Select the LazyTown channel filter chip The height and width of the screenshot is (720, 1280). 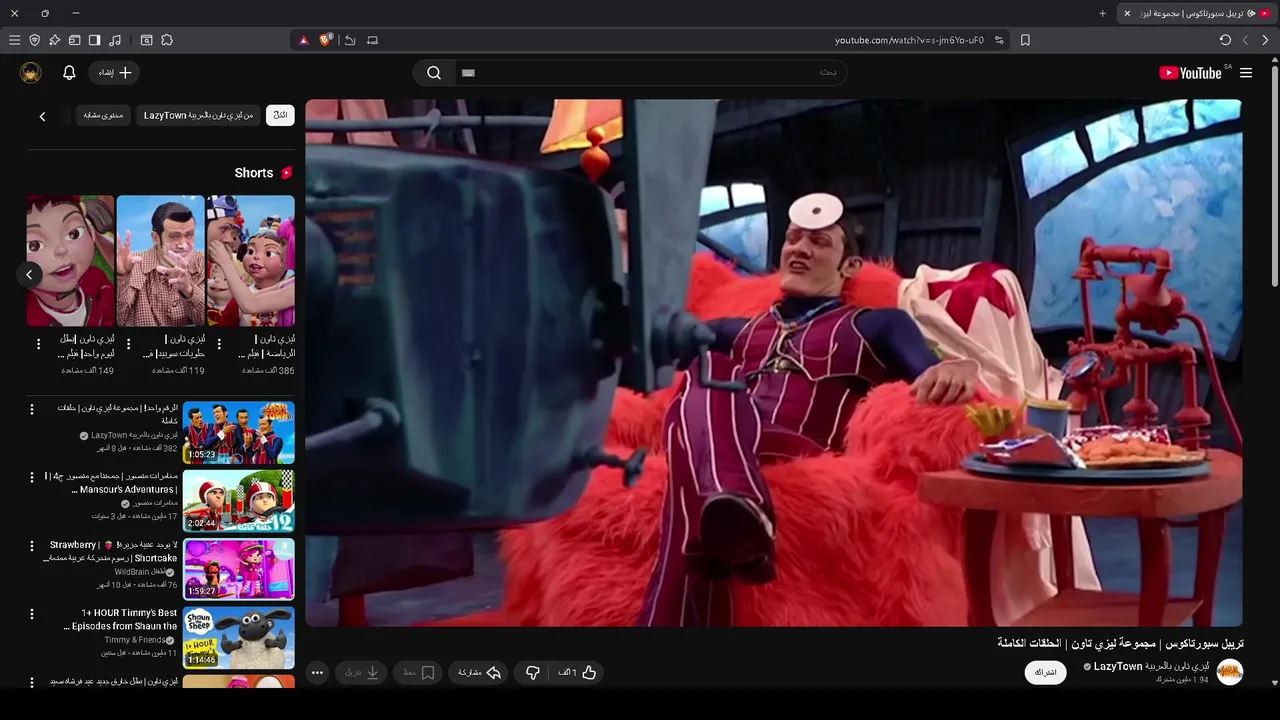coord(199,115)
